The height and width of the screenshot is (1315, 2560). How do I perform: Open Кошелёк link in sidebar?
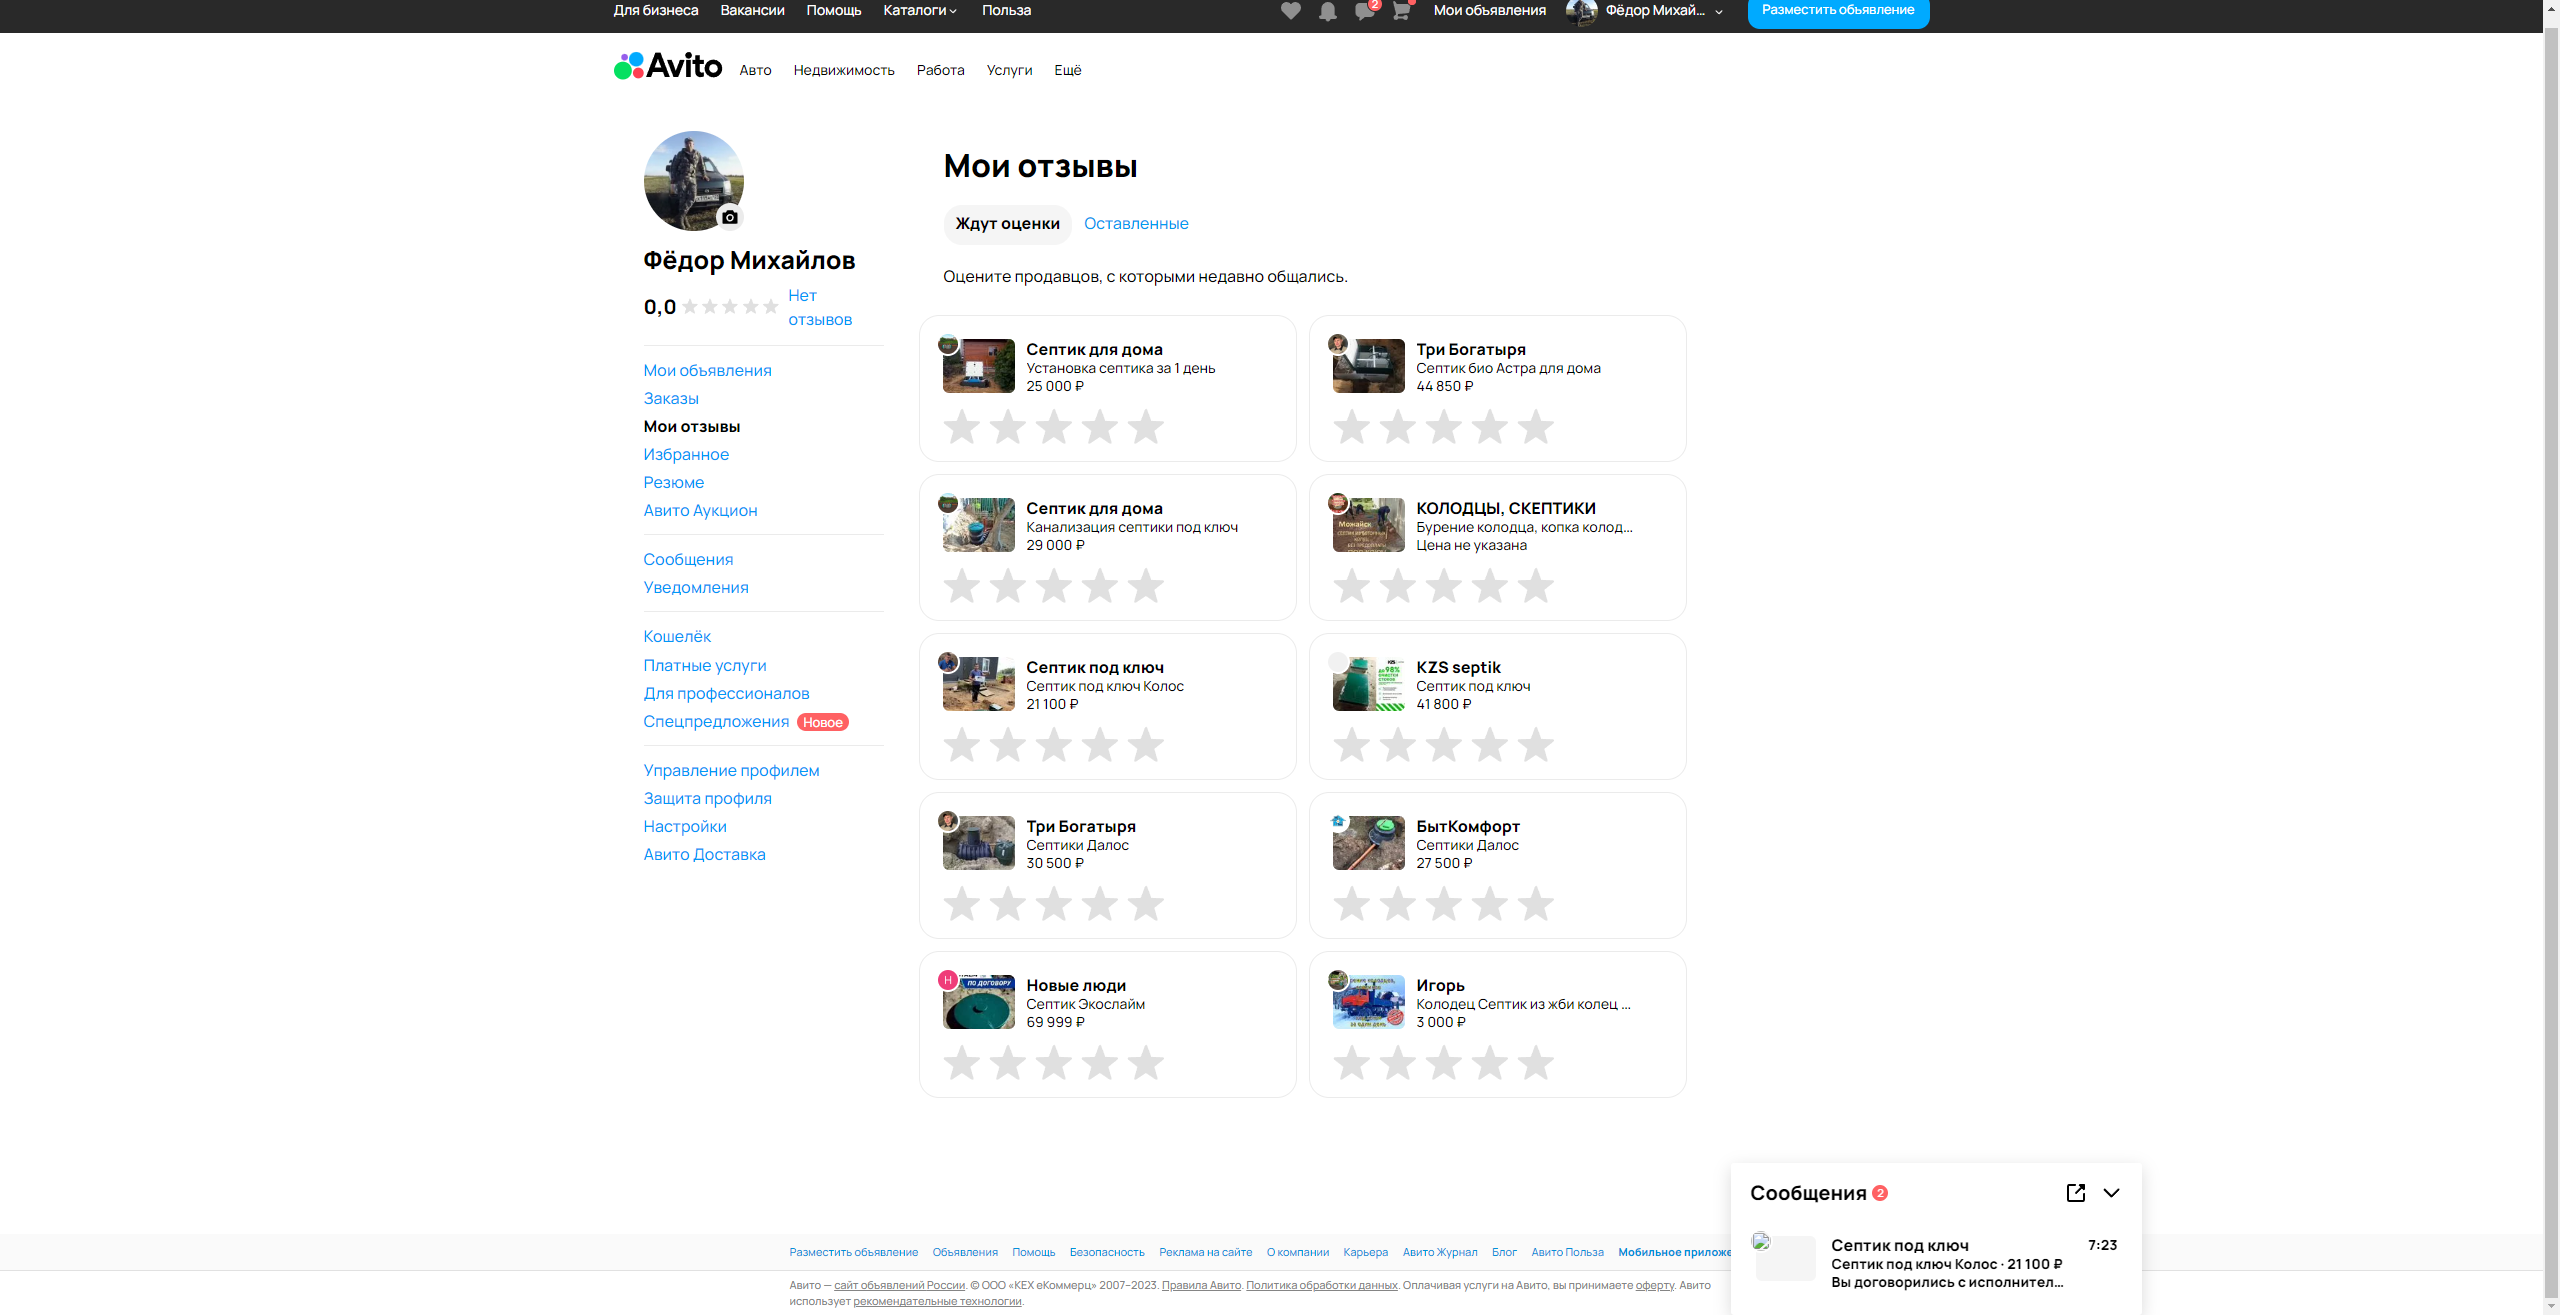[x=677, y=636]
